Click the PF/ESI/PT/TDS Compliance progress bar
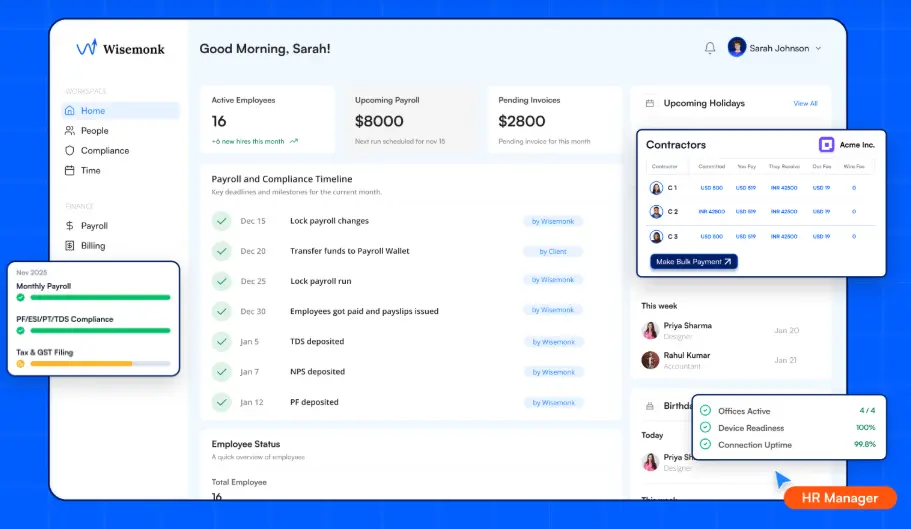Viewport: 911px width, 529px height. pos(100,330)
